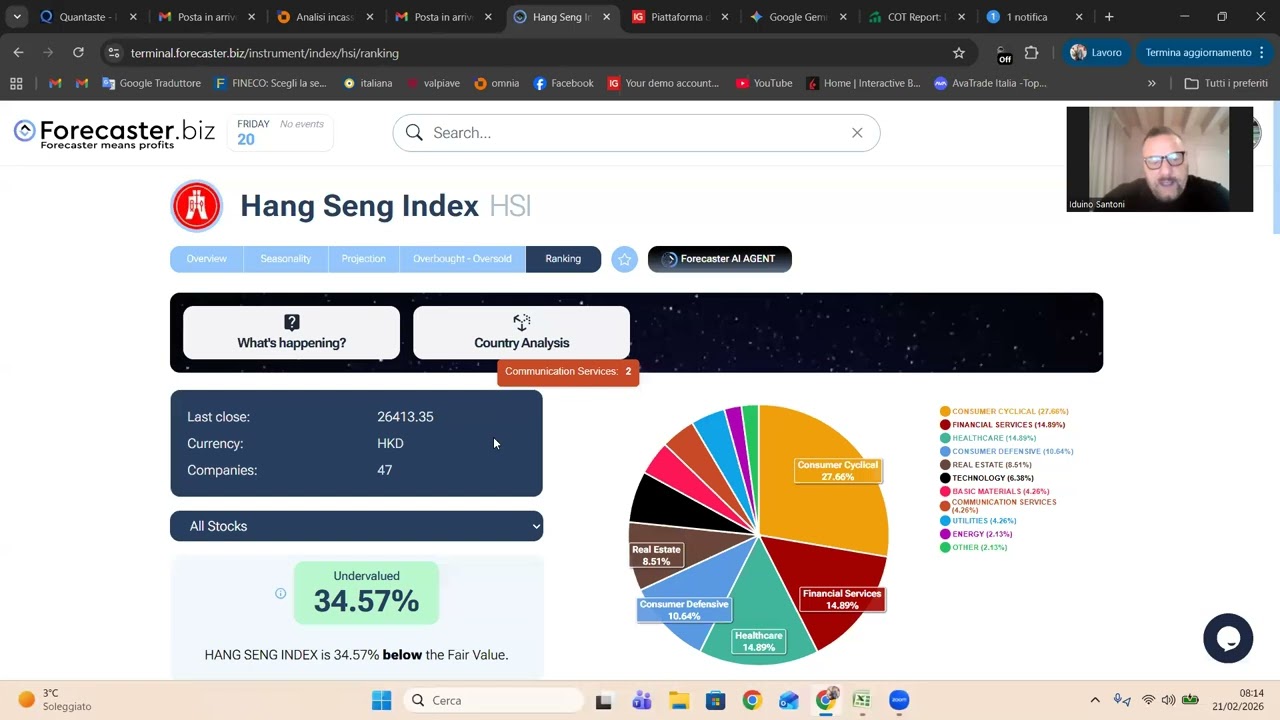Screen dimensions: 1280x720
Task: Open the browser tab search dropdown
Action: (17, 17)
